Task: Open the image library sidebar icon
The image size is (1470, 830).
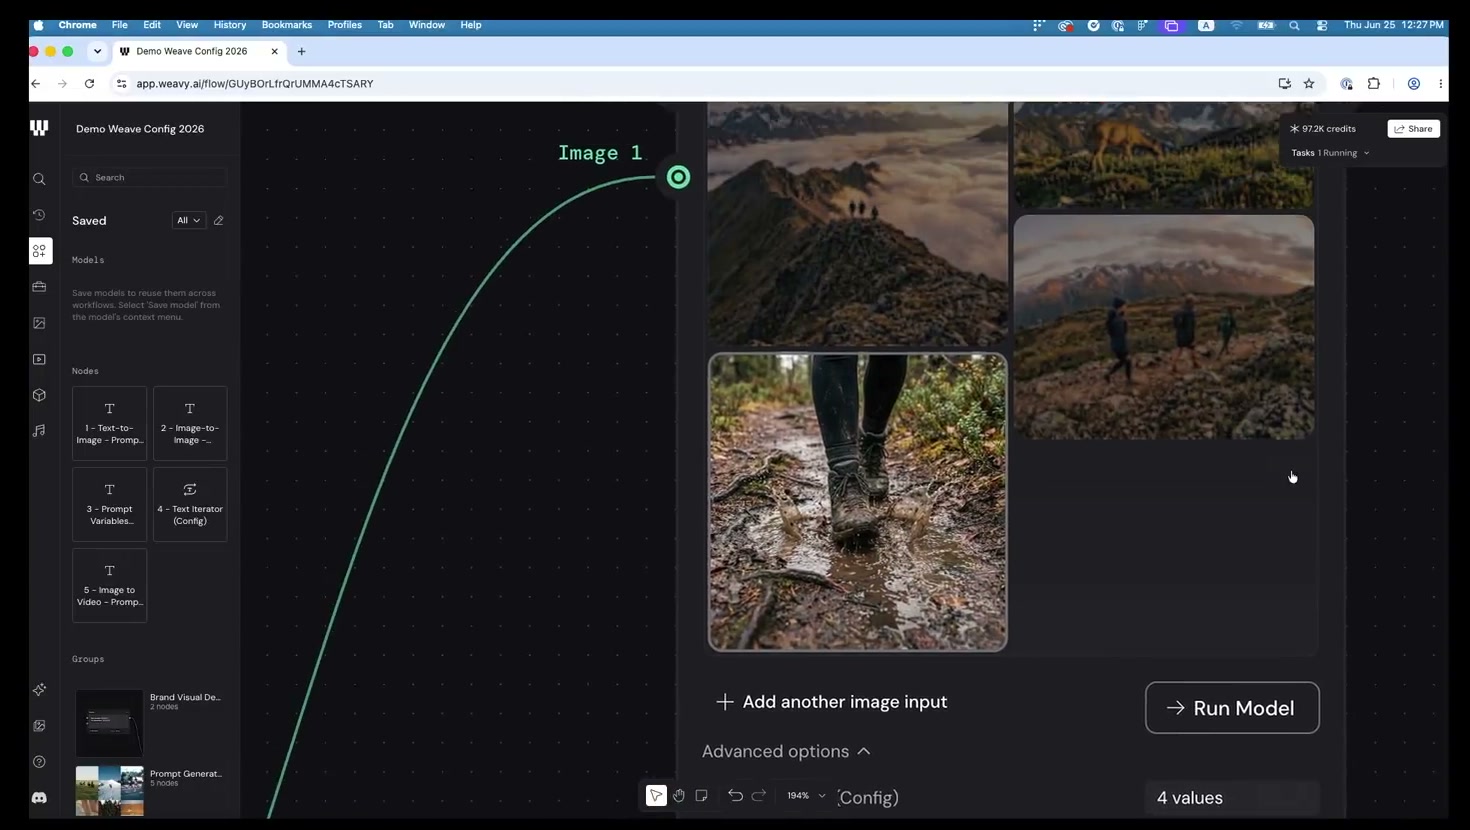Action: click(39, 323)
